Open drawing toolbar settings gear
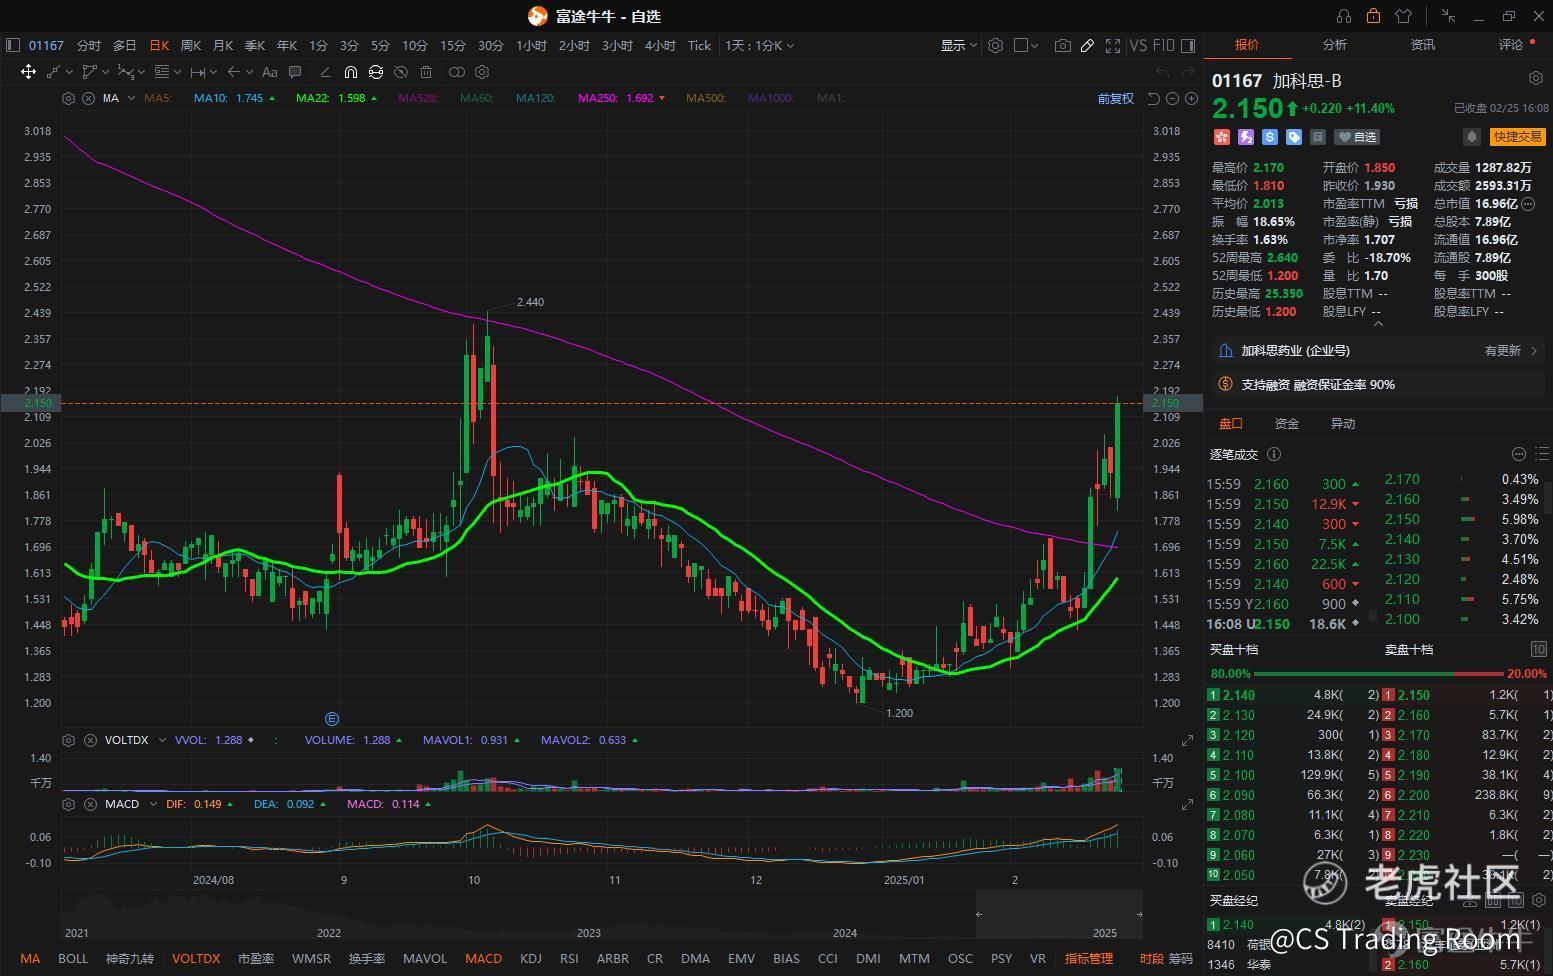 (x=482, y=72)
